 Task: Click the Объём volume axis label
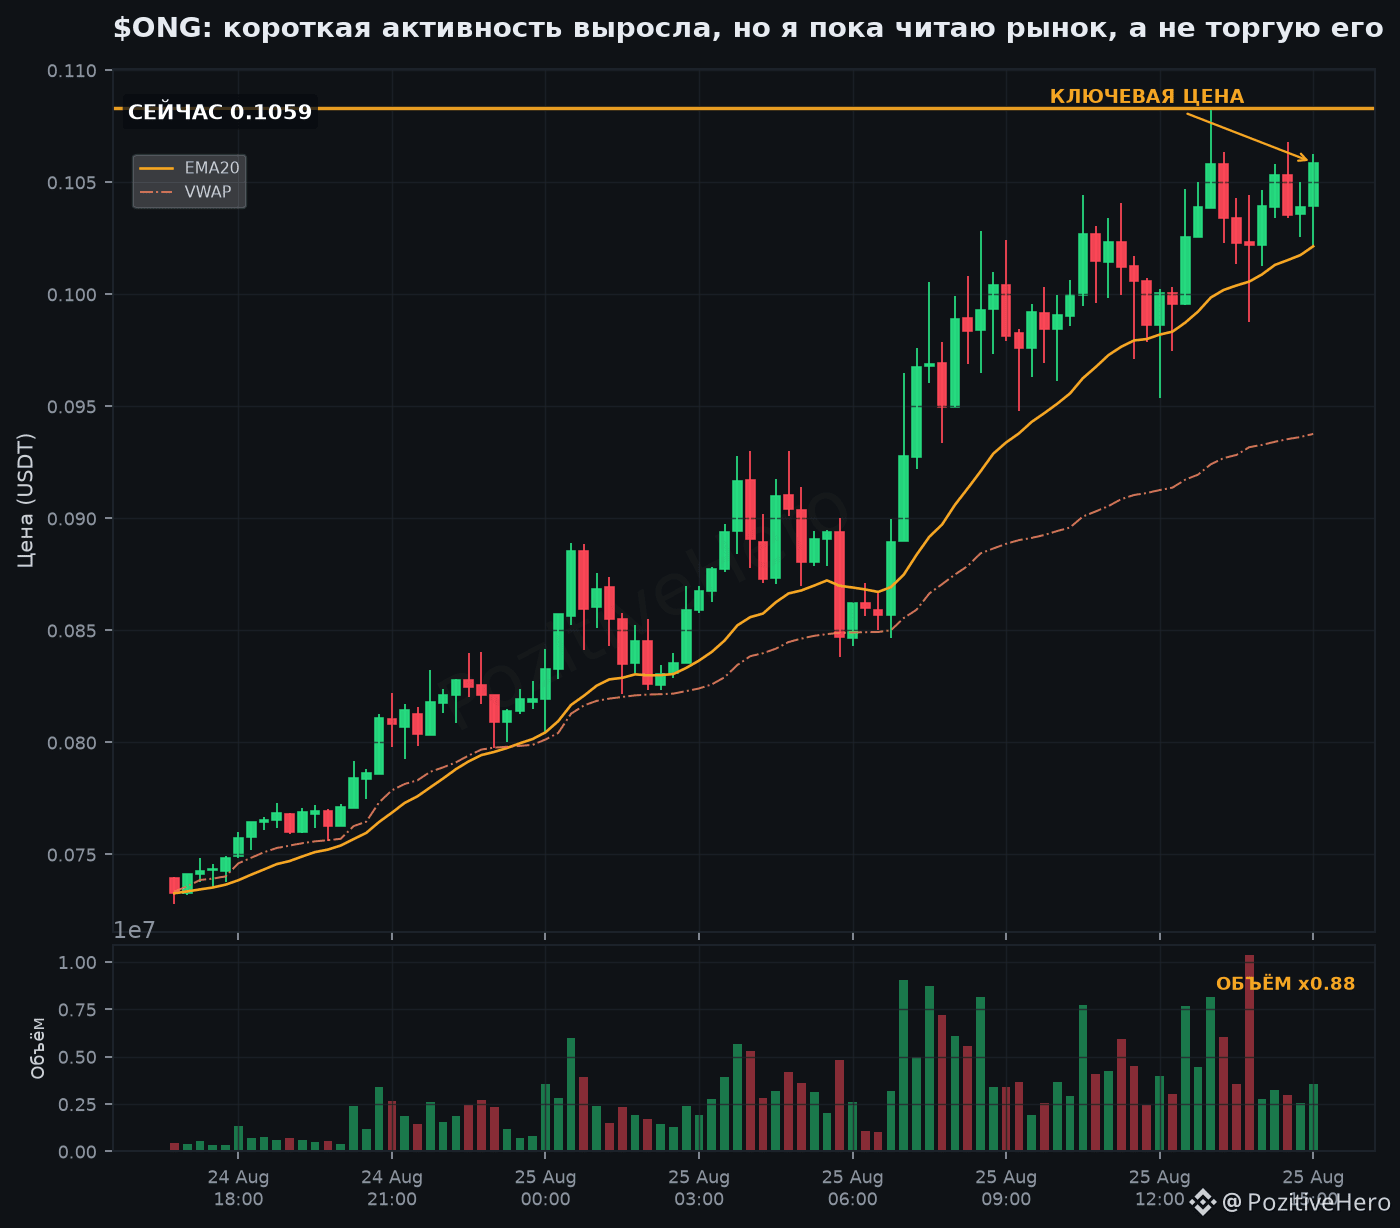[38, 1048]
